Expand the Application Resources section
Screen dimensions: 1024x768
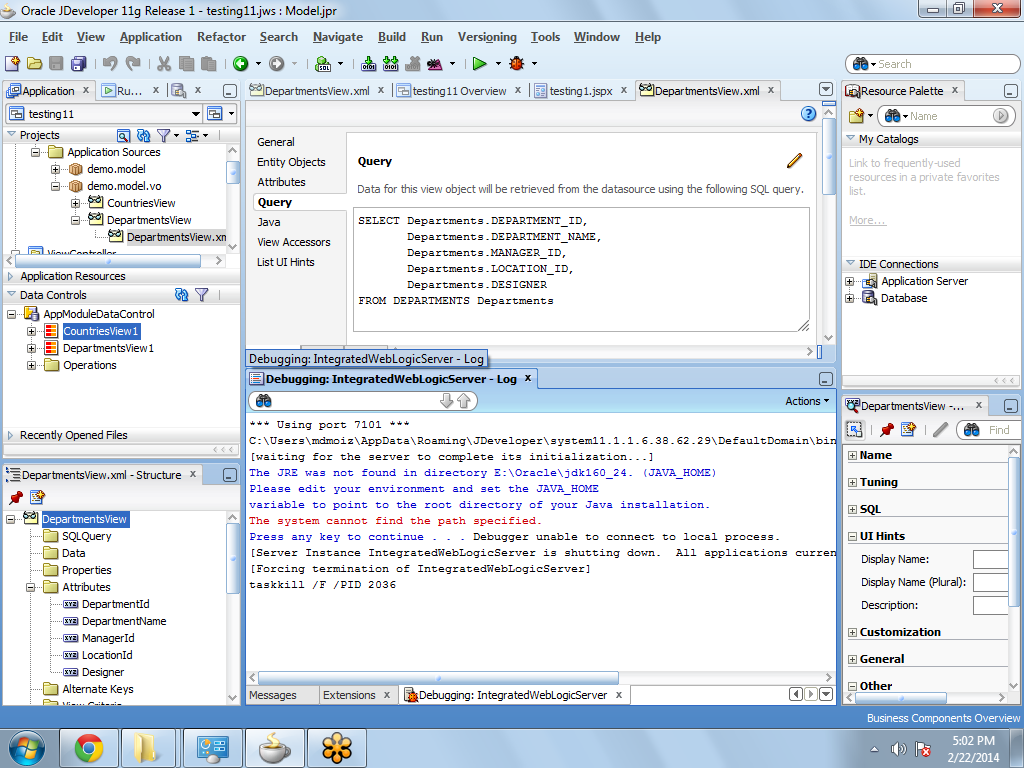point(10,276)
